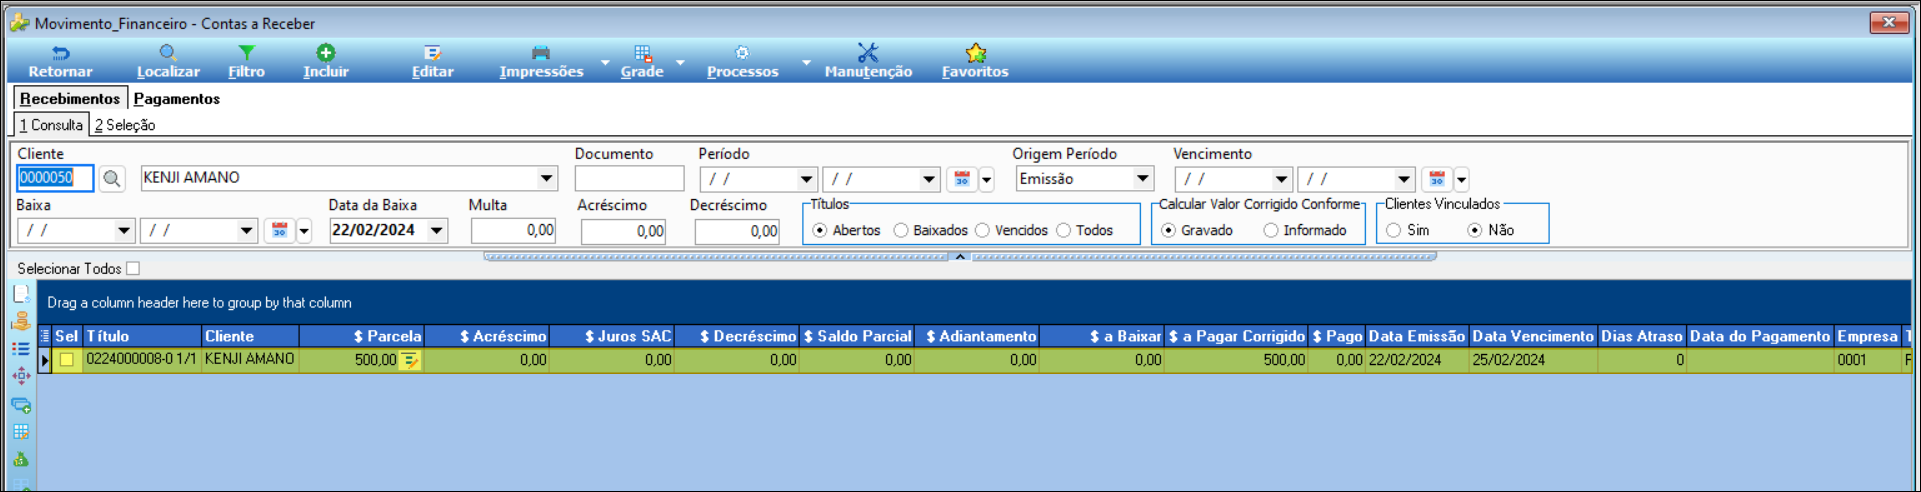Viewport: 1921px width, 492px height.
Task: Open the Período end date dropdown
Action: coord(929,180)
